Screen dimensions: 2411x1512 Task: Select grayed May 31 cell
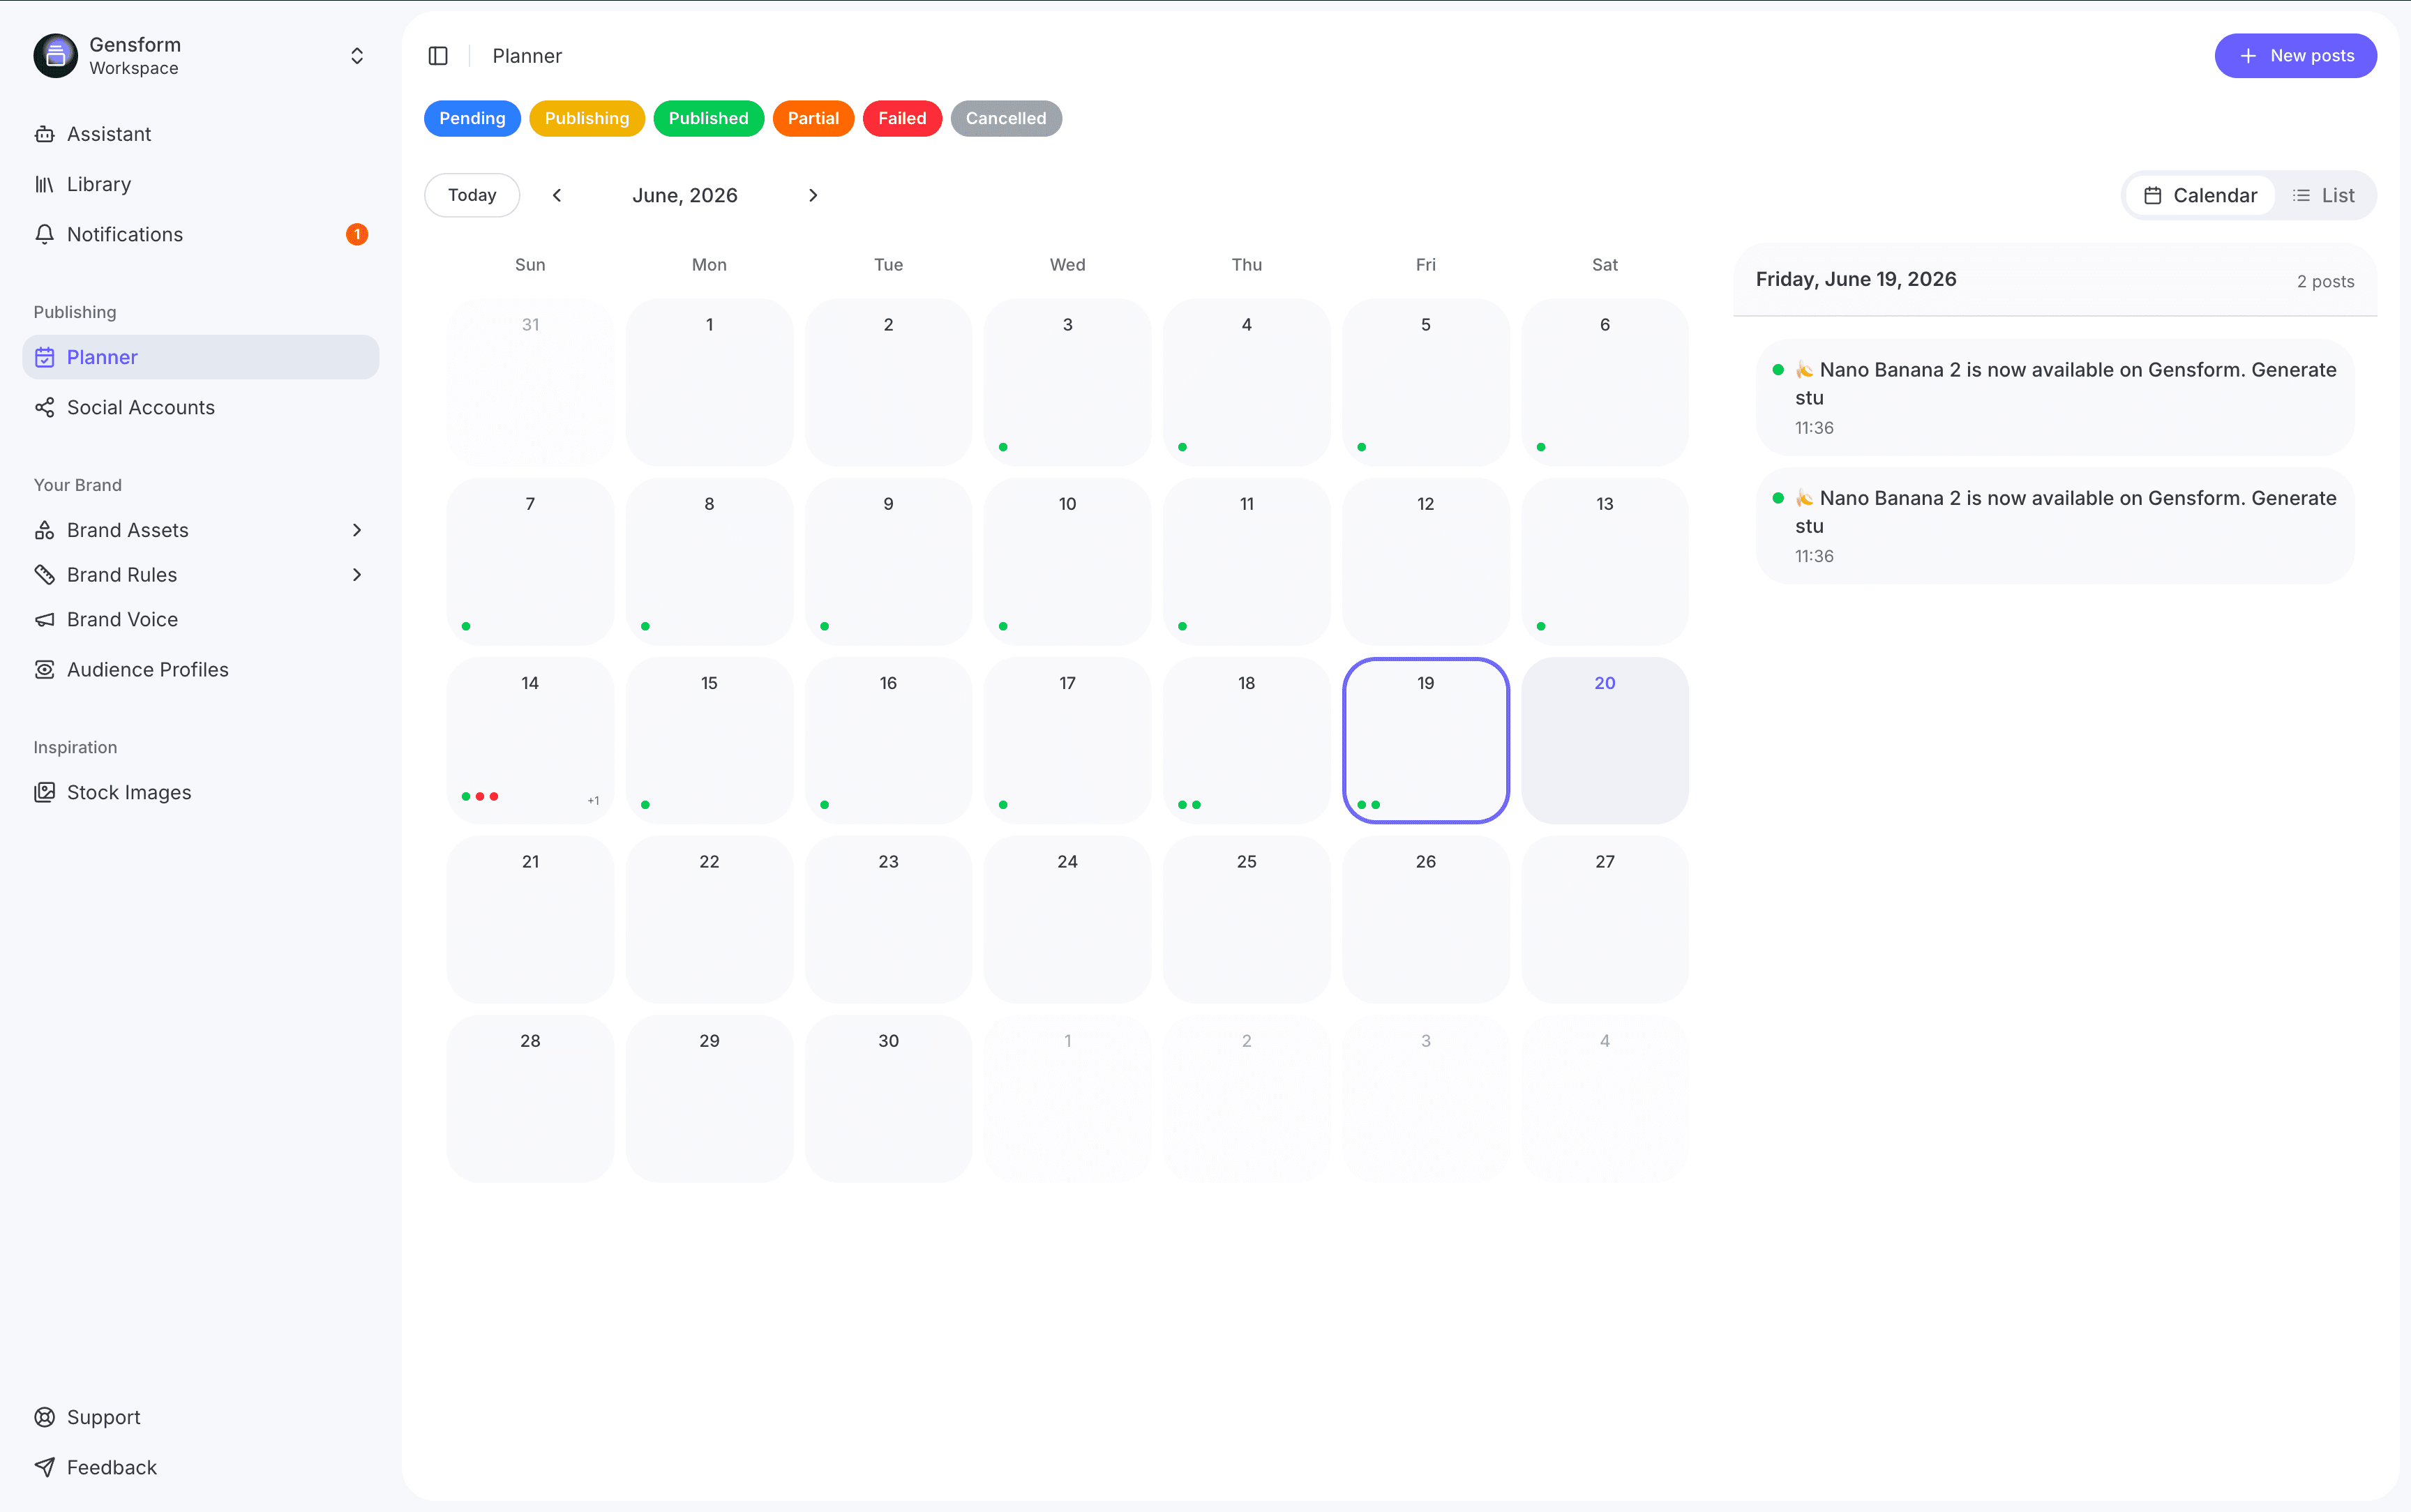(530, 382)
